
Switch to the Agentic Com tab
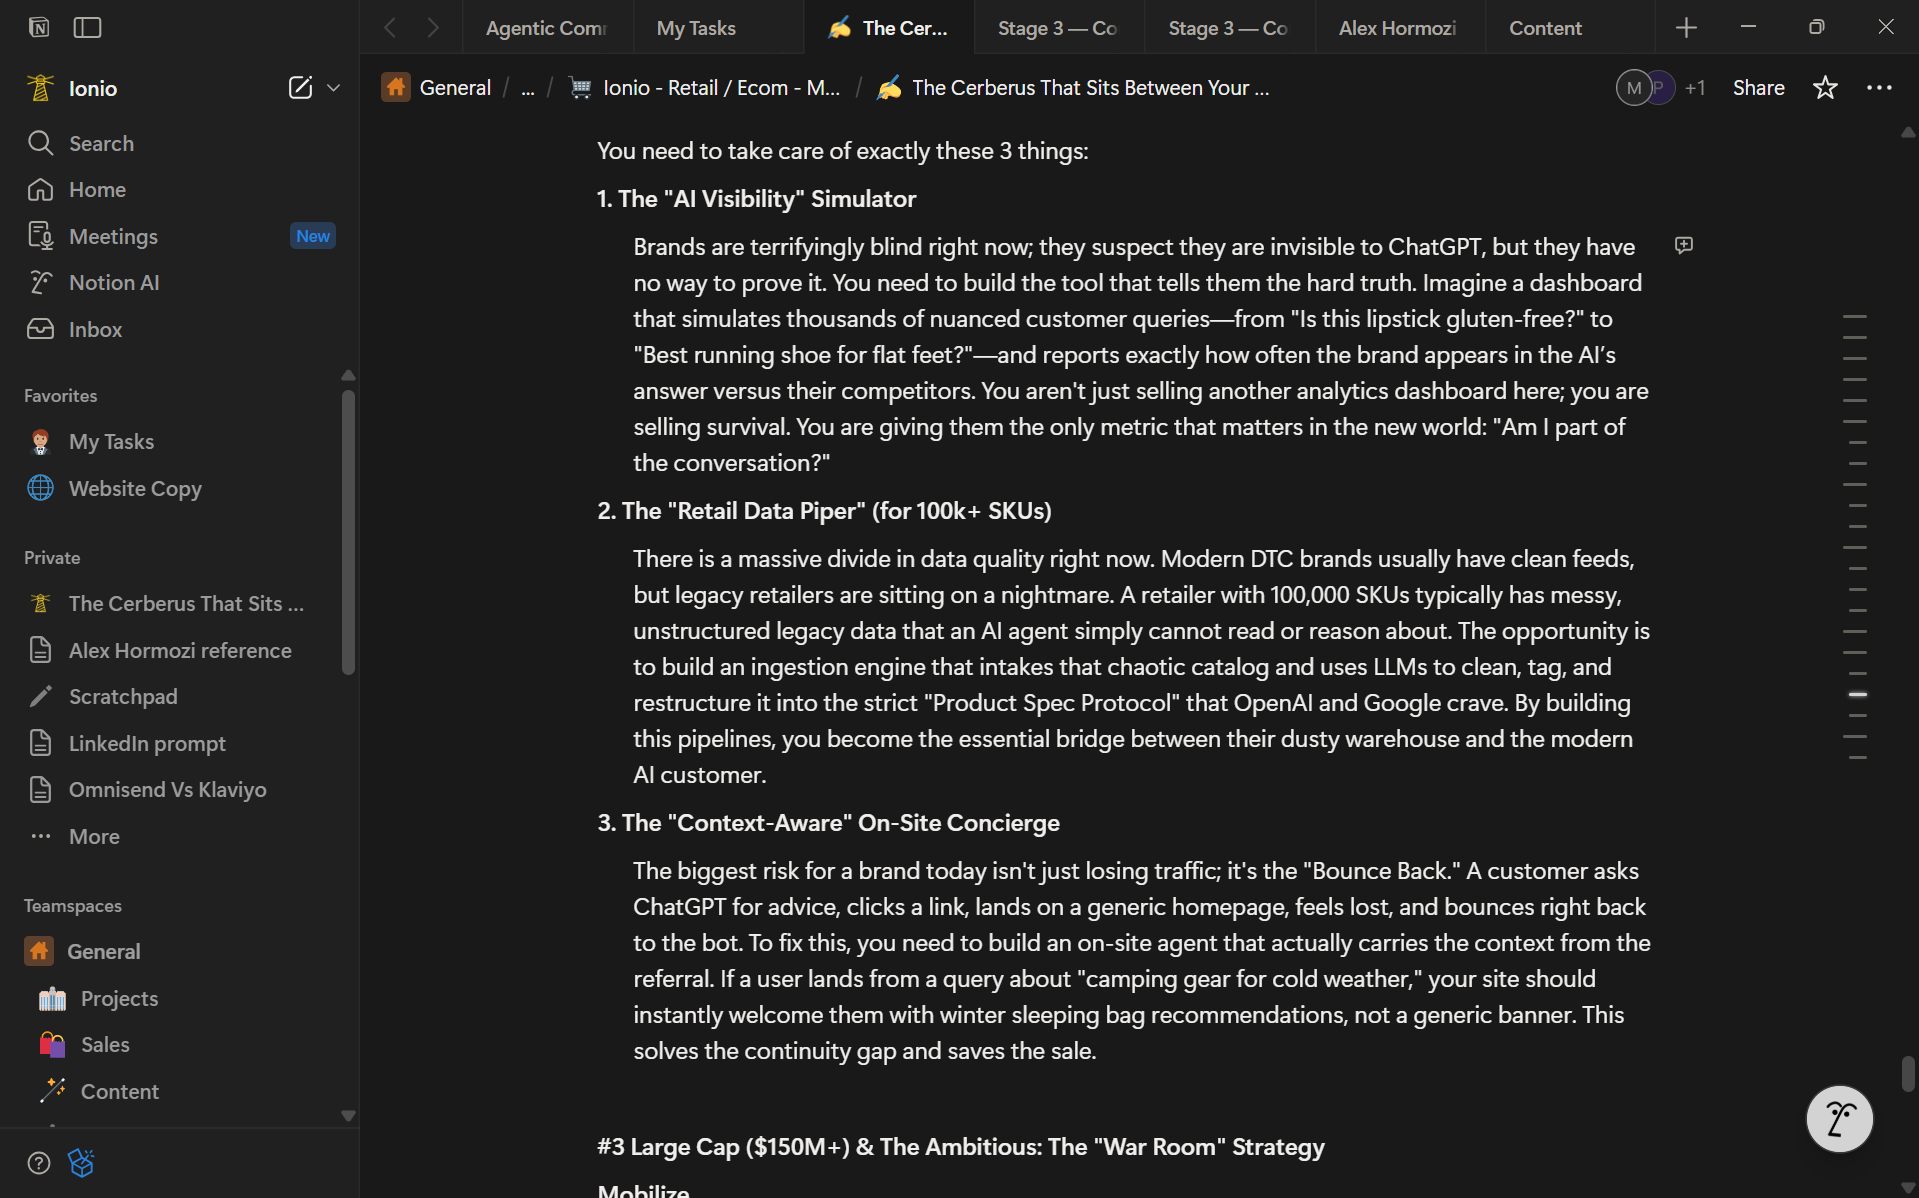pyautogui.click(x=547, y=28)
